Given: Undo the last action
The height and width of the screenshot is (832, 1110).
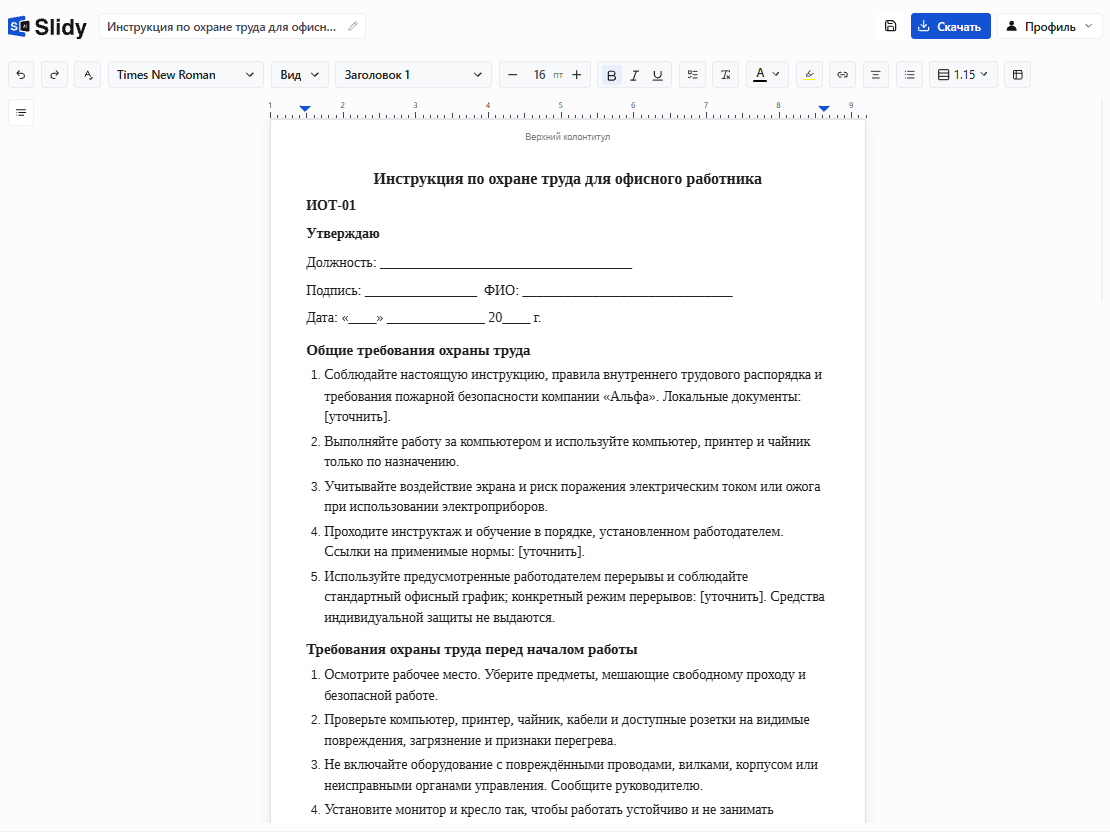Looking at the screenshot, I should click(21, 74).
